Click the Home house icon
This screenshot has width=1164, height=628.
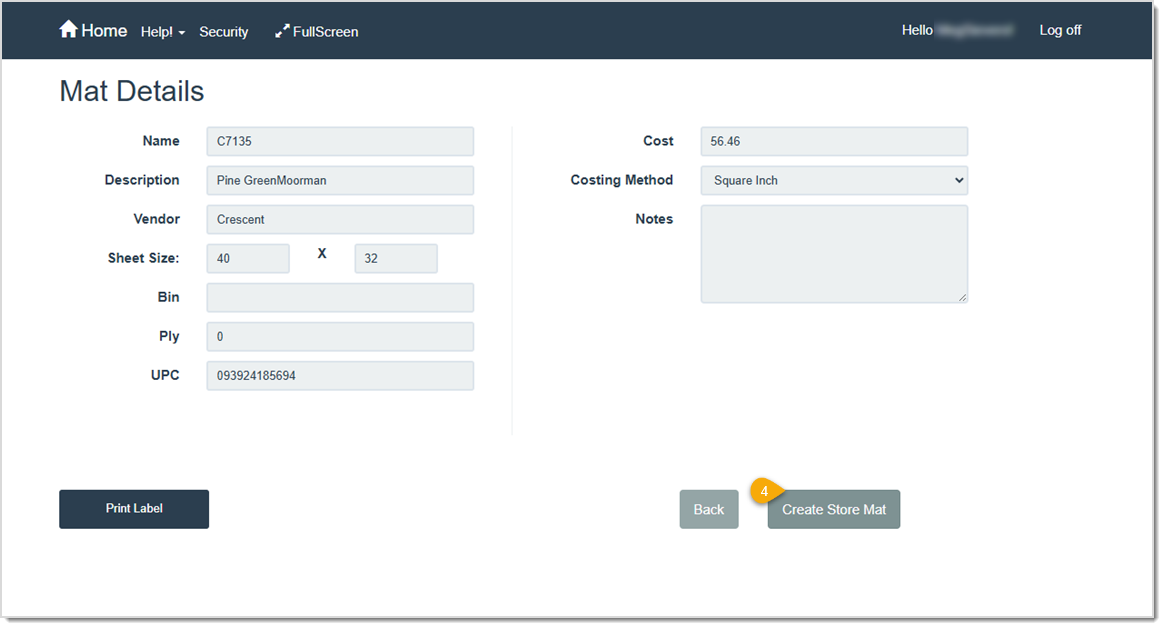pyautogui.click(x=69, y=29)
